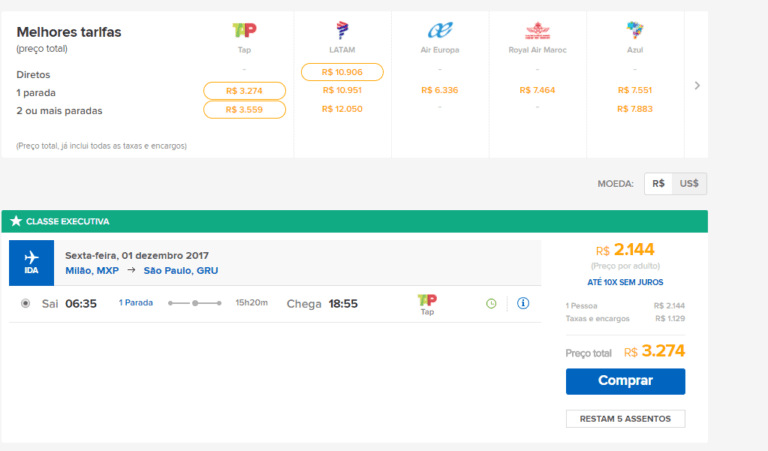Choose Air Europa fare R$ 6.336
The width and height of the screenshot is (768, 451).
pyautogui.click(x=440, y=90)
